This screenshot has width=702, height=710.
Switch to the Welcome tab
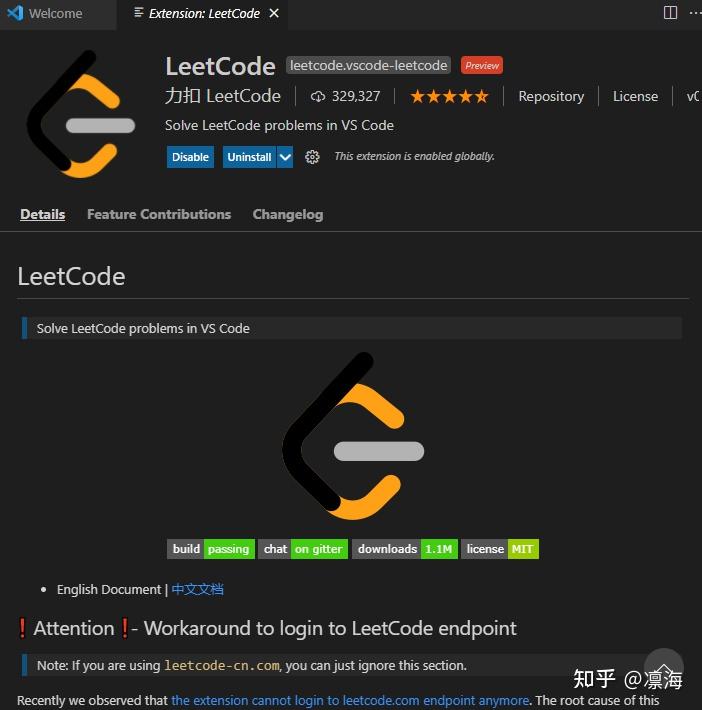[55, 14]
